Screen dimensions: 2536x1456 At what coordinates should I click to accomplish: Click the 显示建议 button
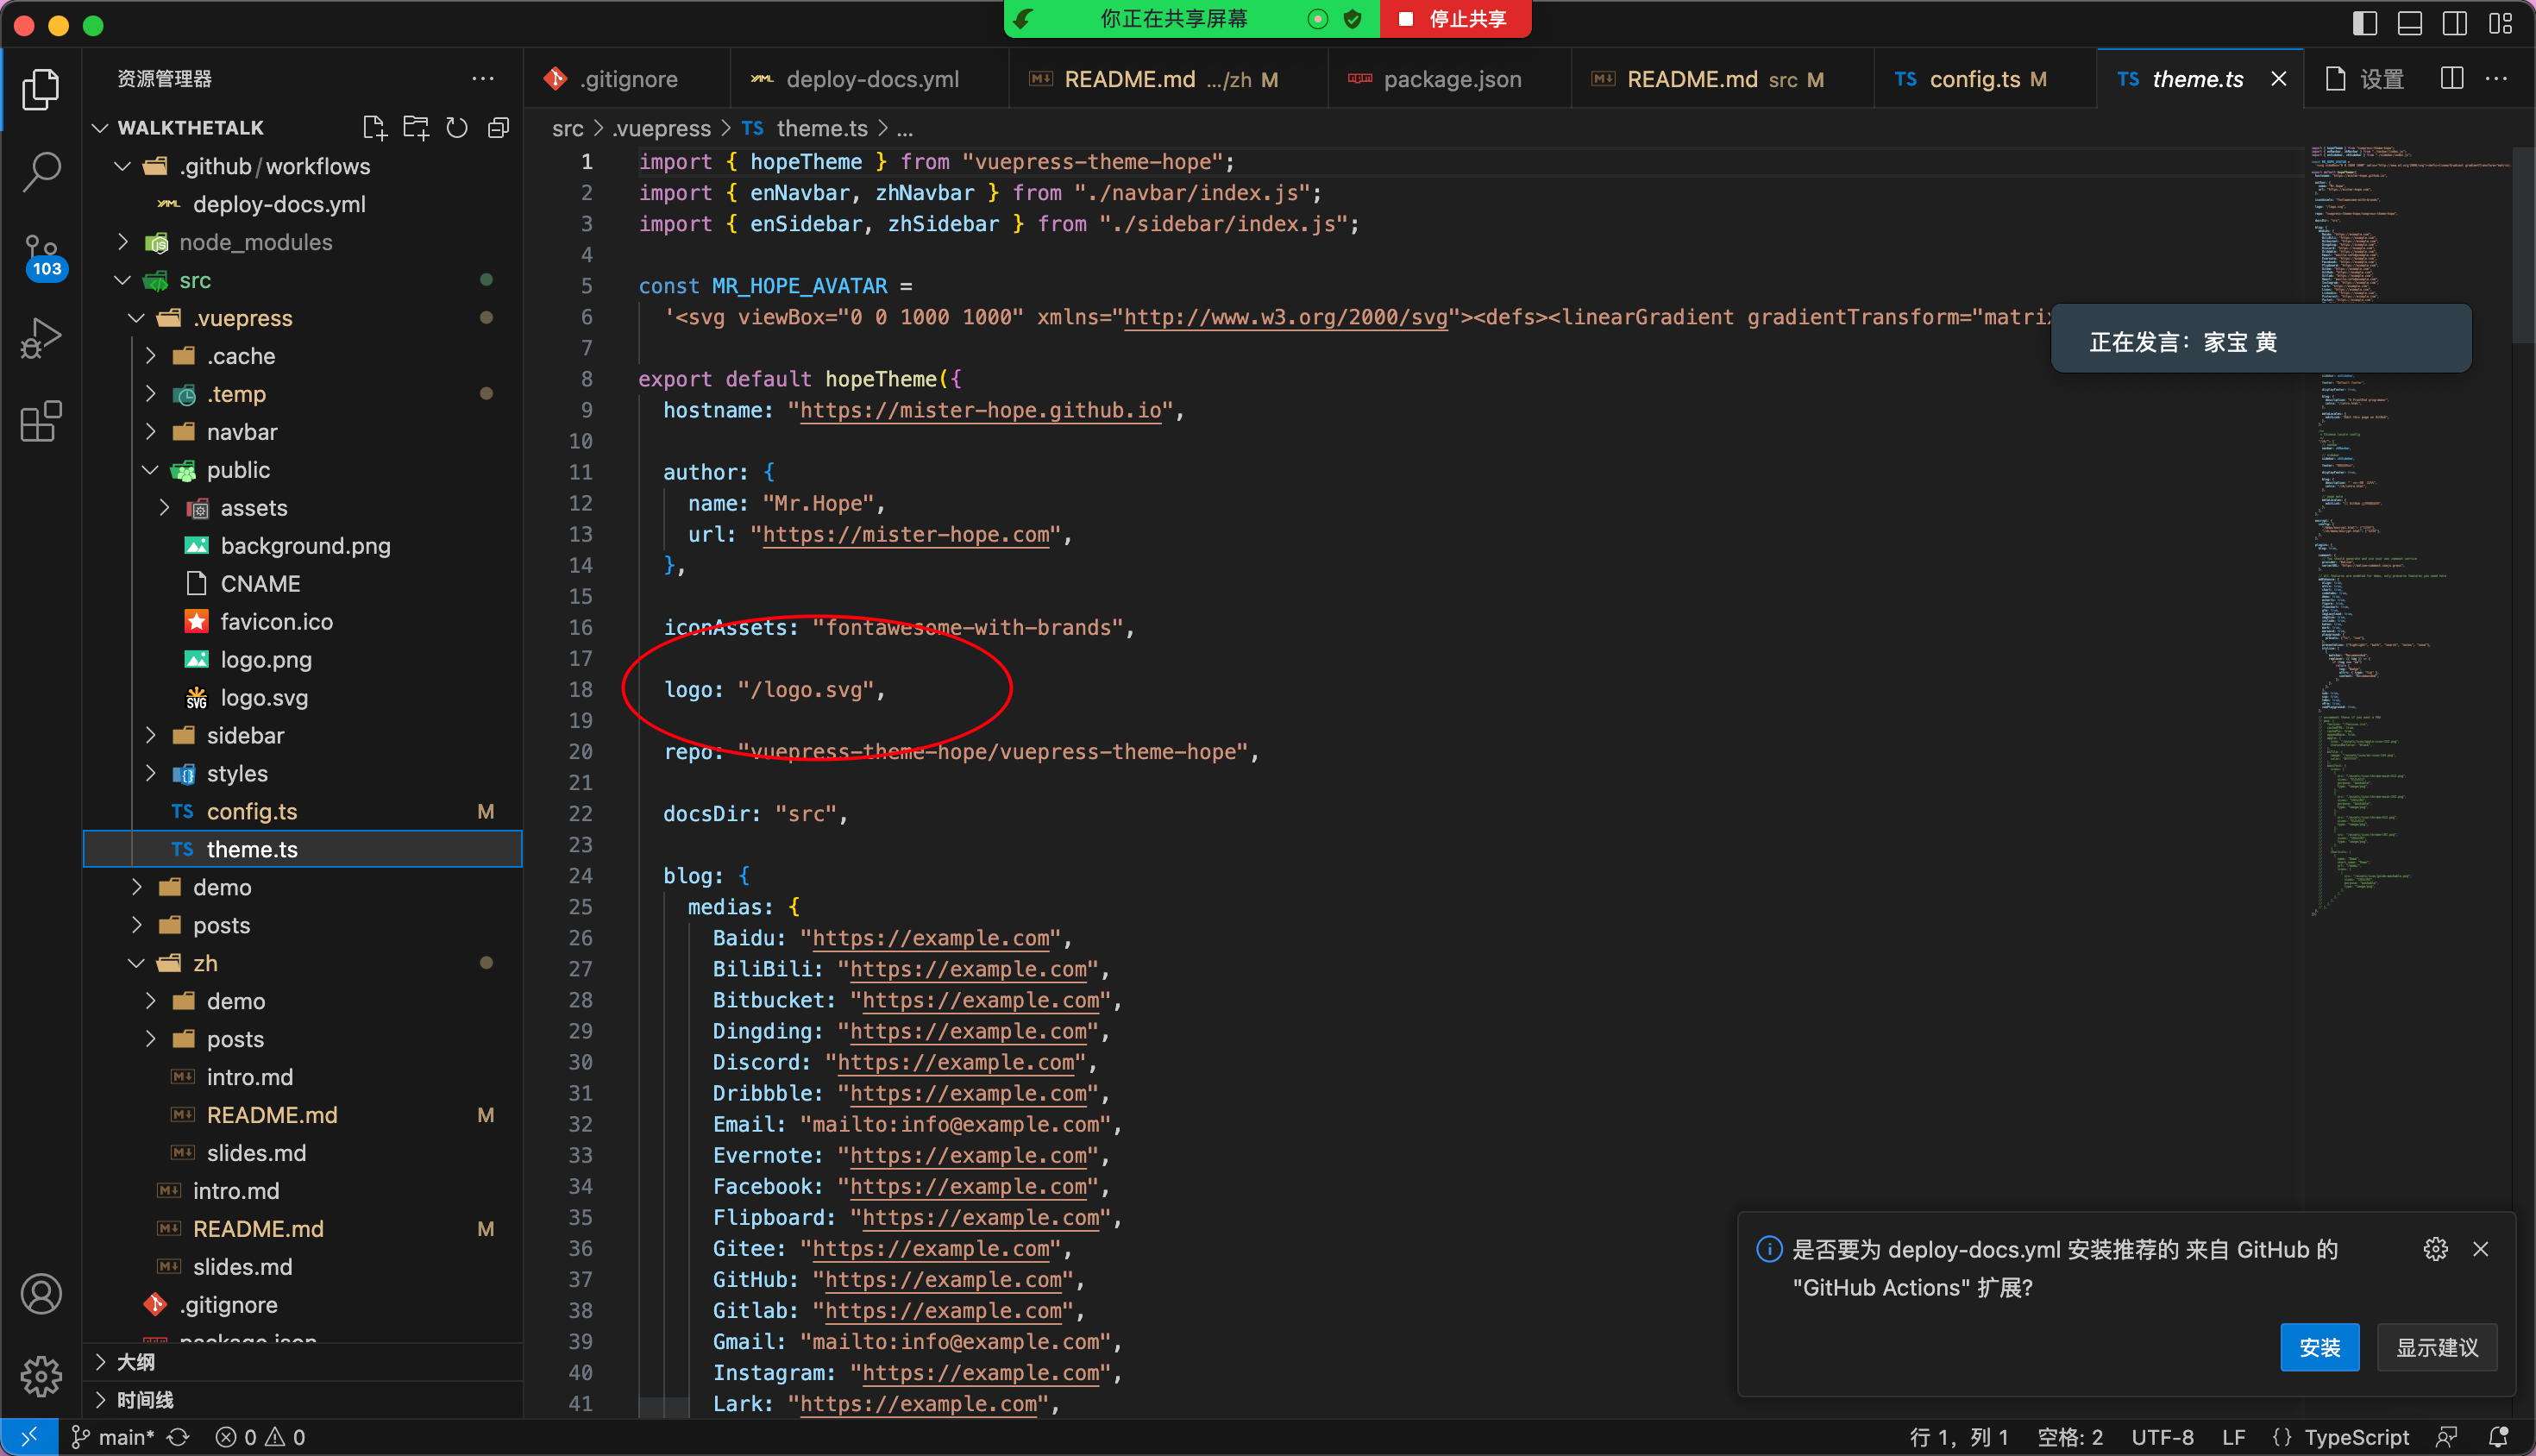pos(2436,1348)
